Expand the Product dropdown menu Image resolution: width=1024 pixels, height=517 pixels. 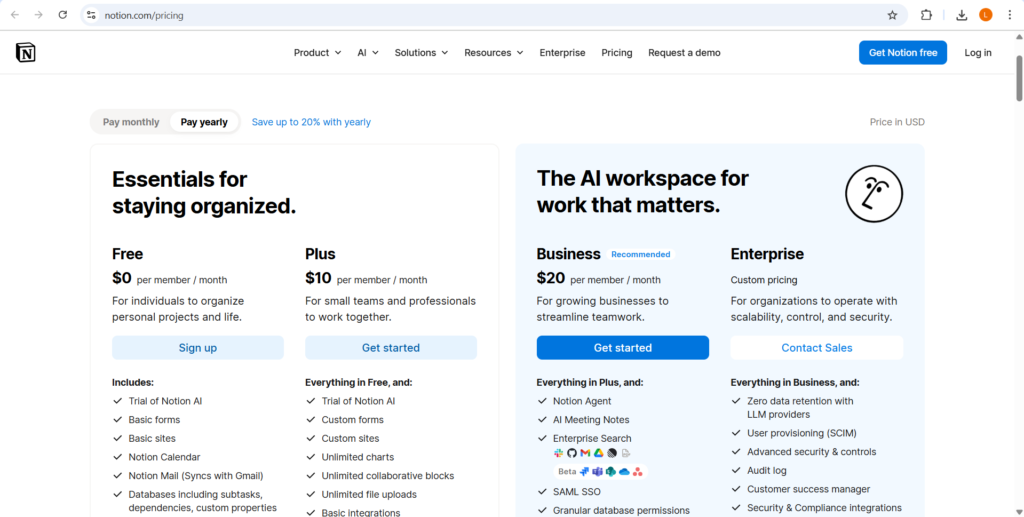coord(317,53)
